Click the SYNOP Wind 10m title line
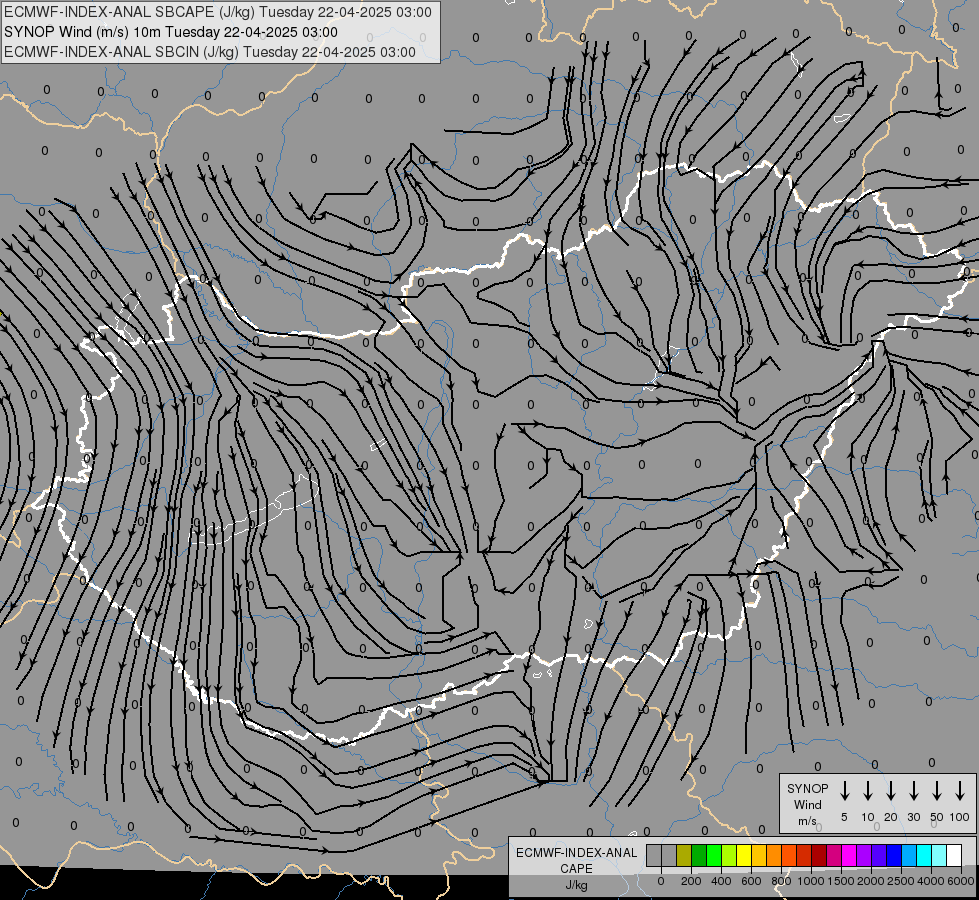Screen dimensions: 979x900 pyautogui.click(x=171, y=32)
